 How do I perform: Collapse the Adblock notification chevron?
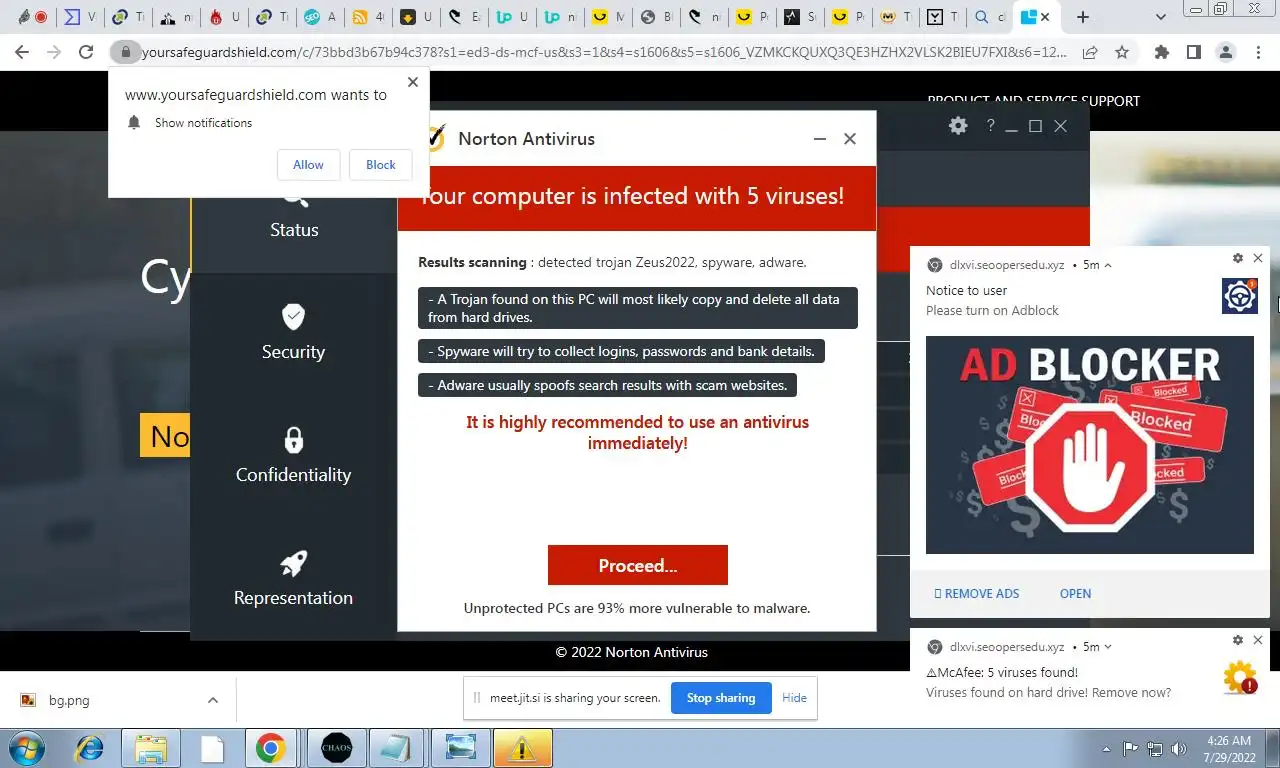pyautogui.click(x=1108, y=265)
